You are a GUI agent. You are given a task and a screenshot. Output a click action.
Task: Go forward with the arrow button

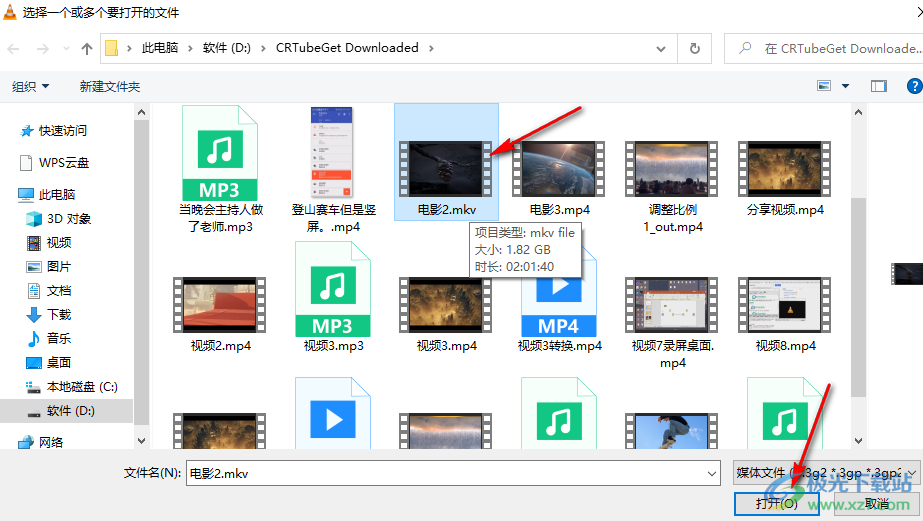pos(42,49)
